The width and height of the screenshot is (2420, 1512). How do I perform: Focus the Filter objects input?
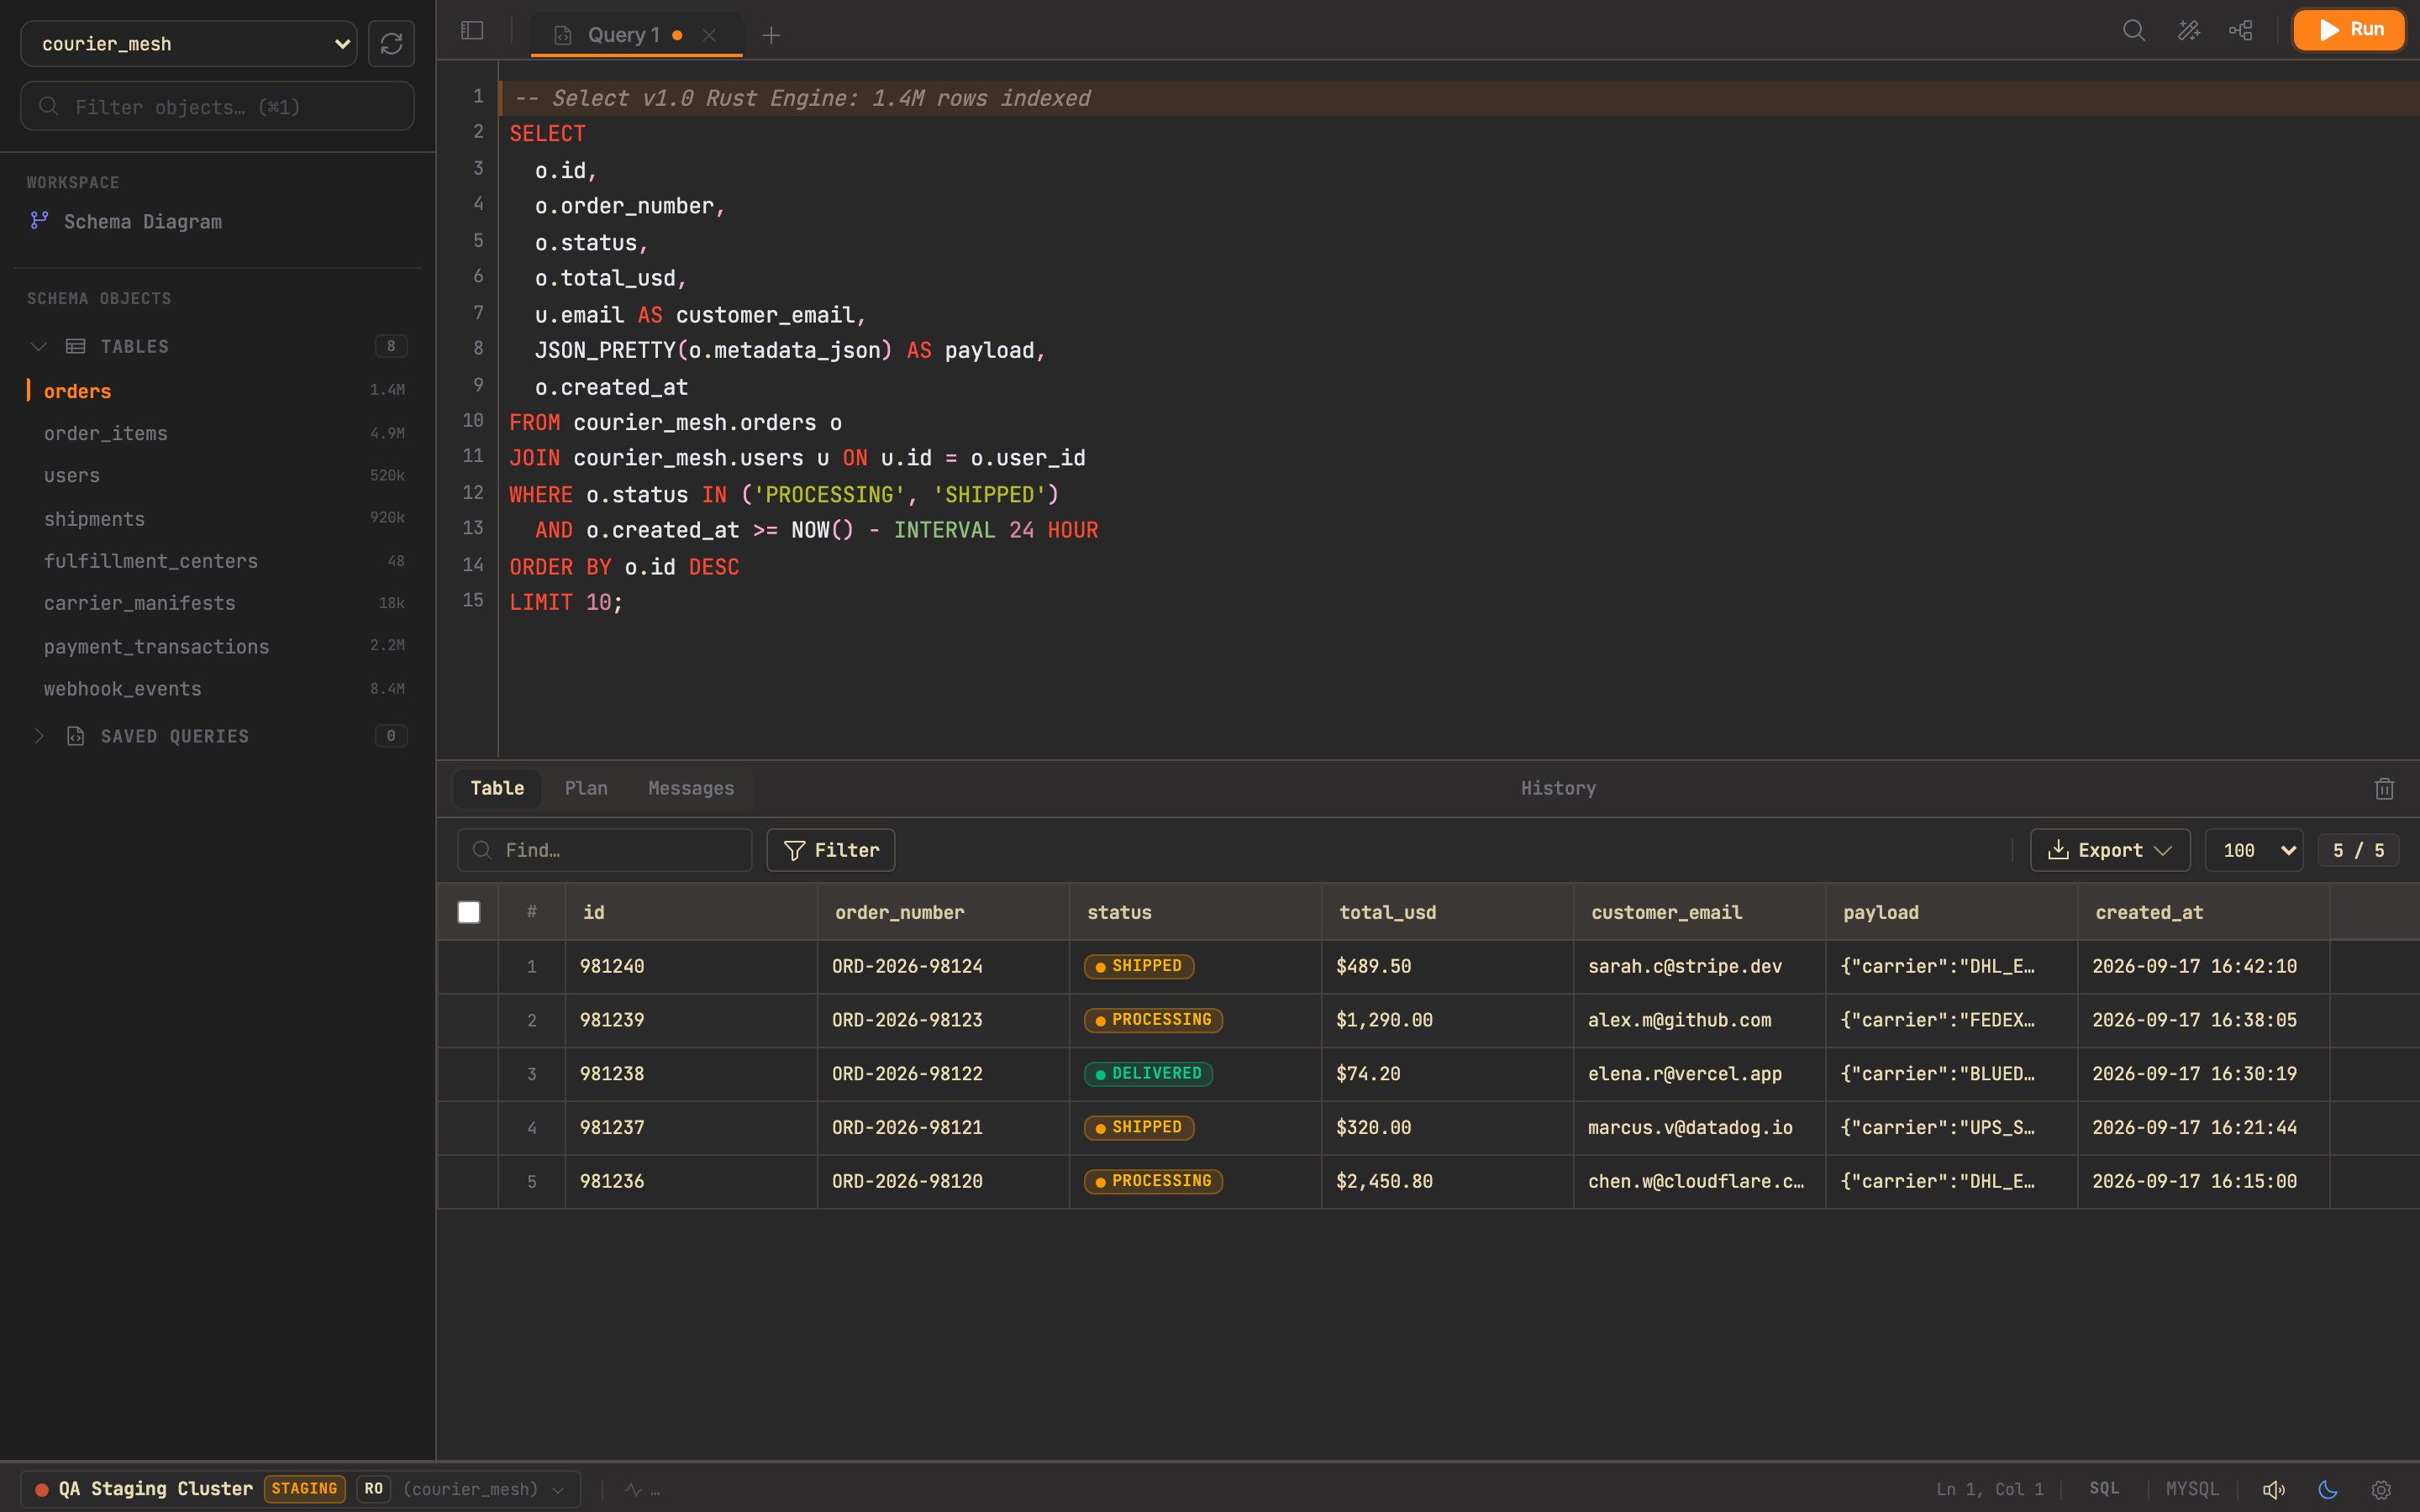pos(218,106)
